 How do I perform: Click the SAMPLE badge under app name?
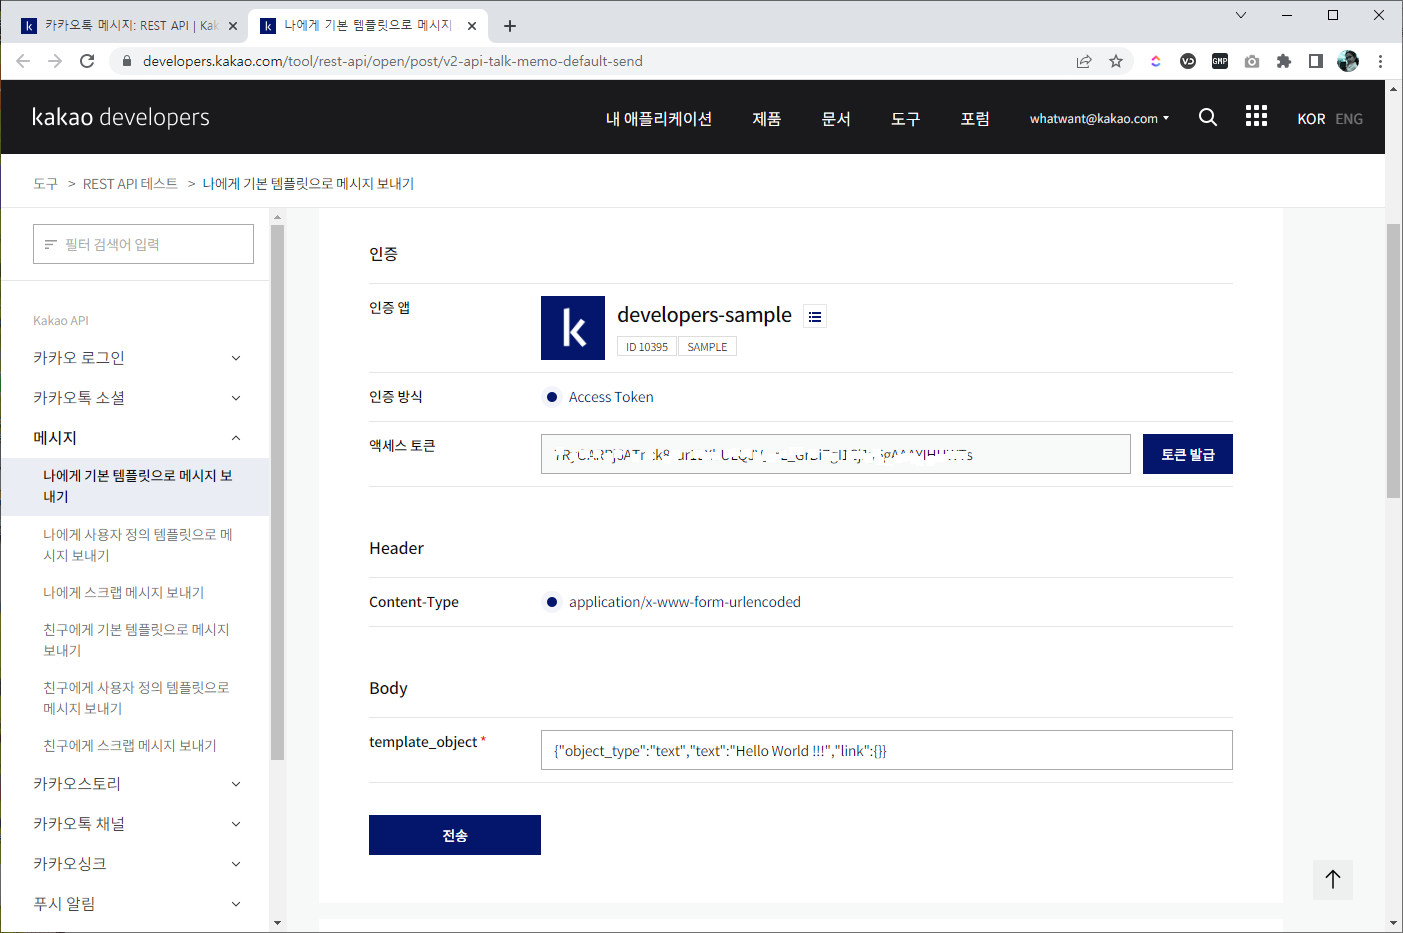707,347
